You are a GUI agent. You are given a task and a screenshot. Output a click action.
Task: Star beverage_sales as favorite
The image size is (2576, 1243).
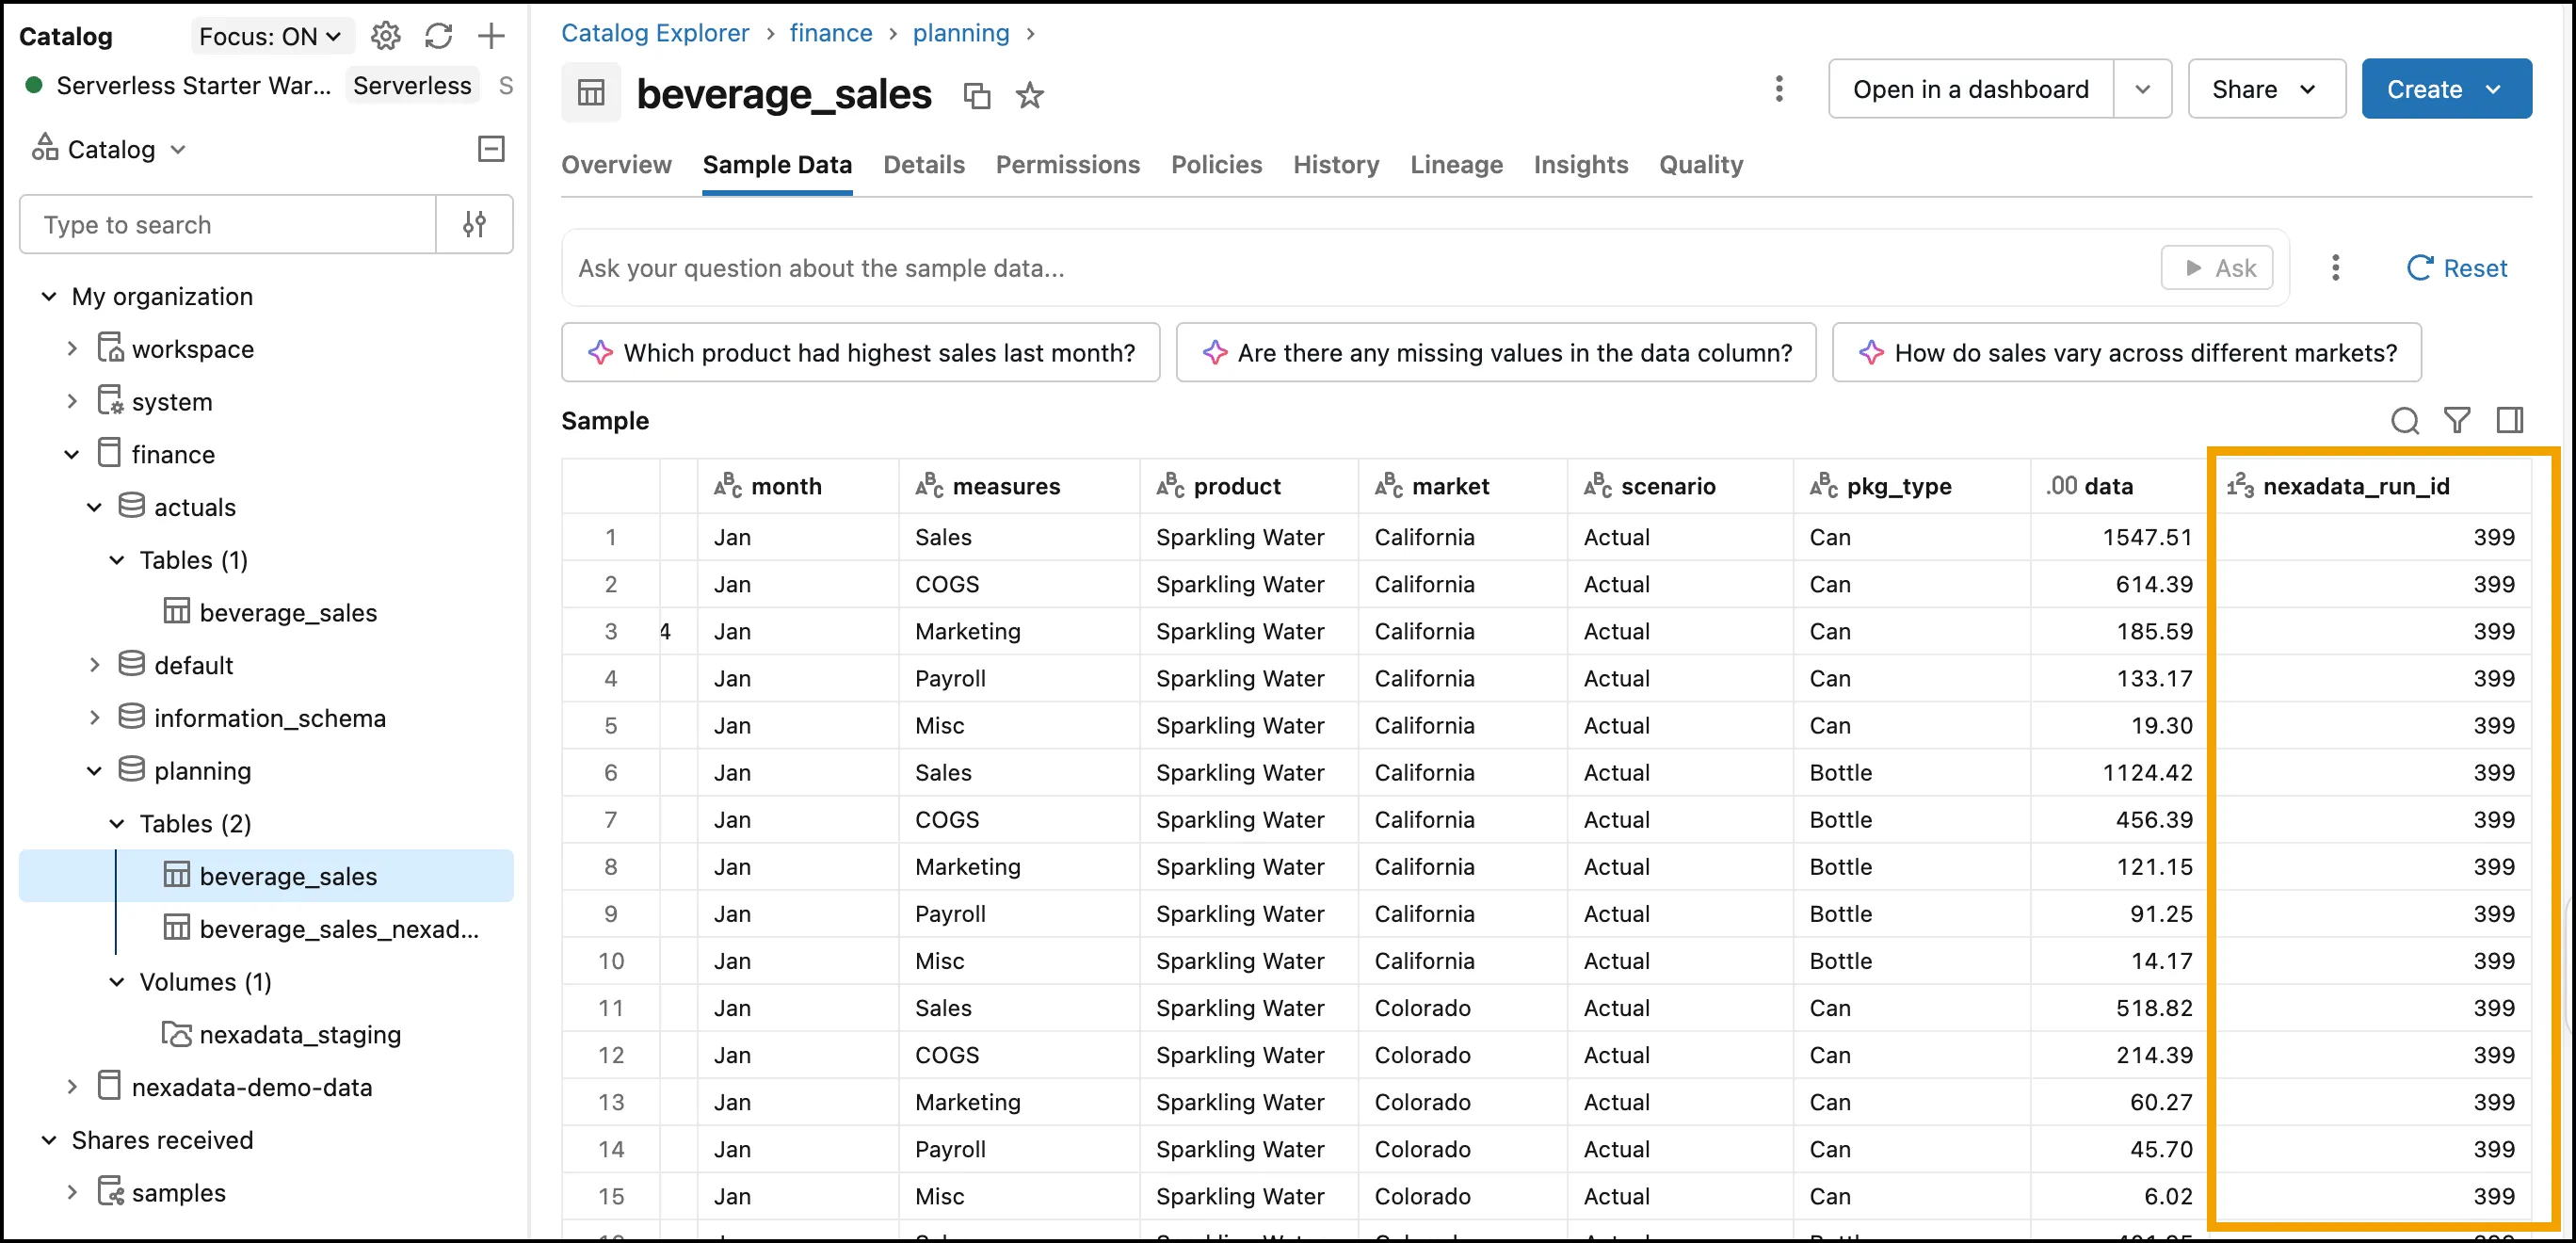(1029, 95)
